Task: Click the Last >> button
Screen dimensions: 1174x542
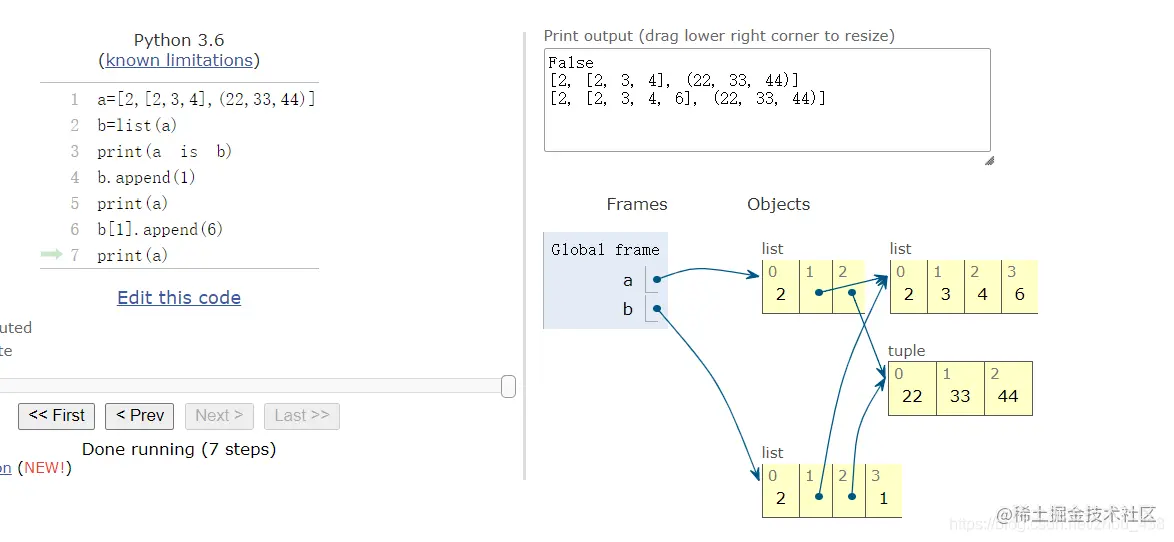Action: coord(302,416)
